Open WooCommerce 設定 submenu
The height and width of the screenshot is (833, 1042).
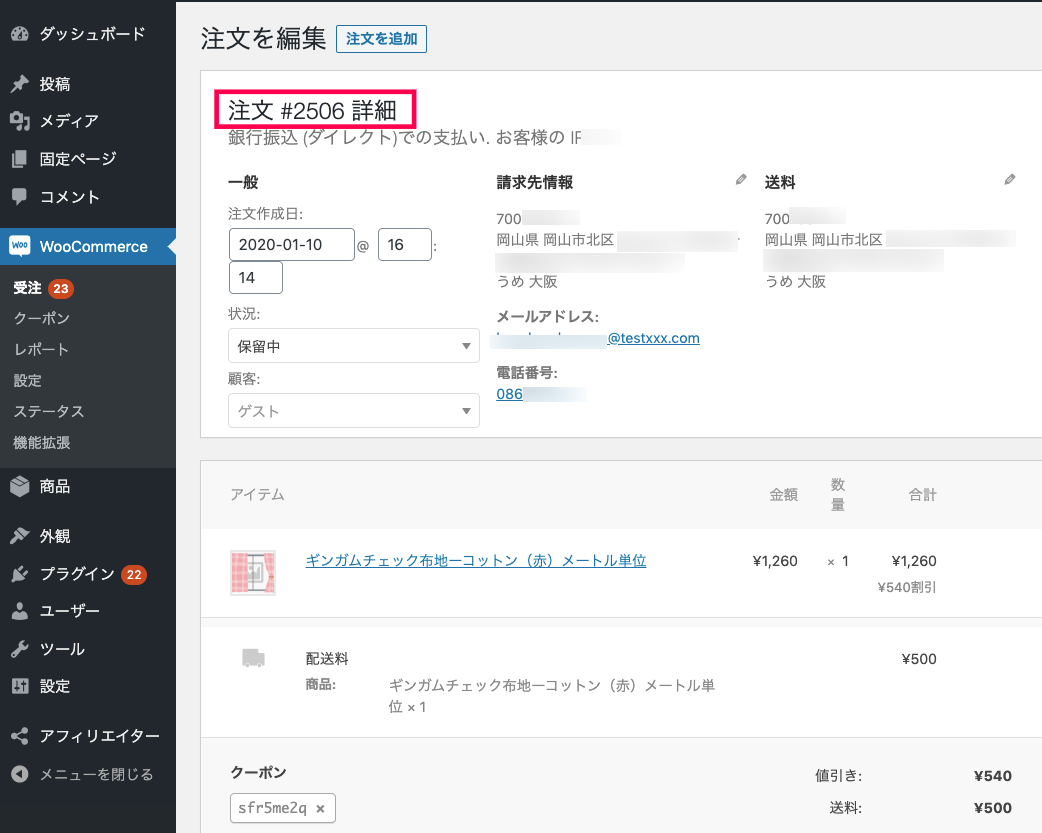(27, 380)
